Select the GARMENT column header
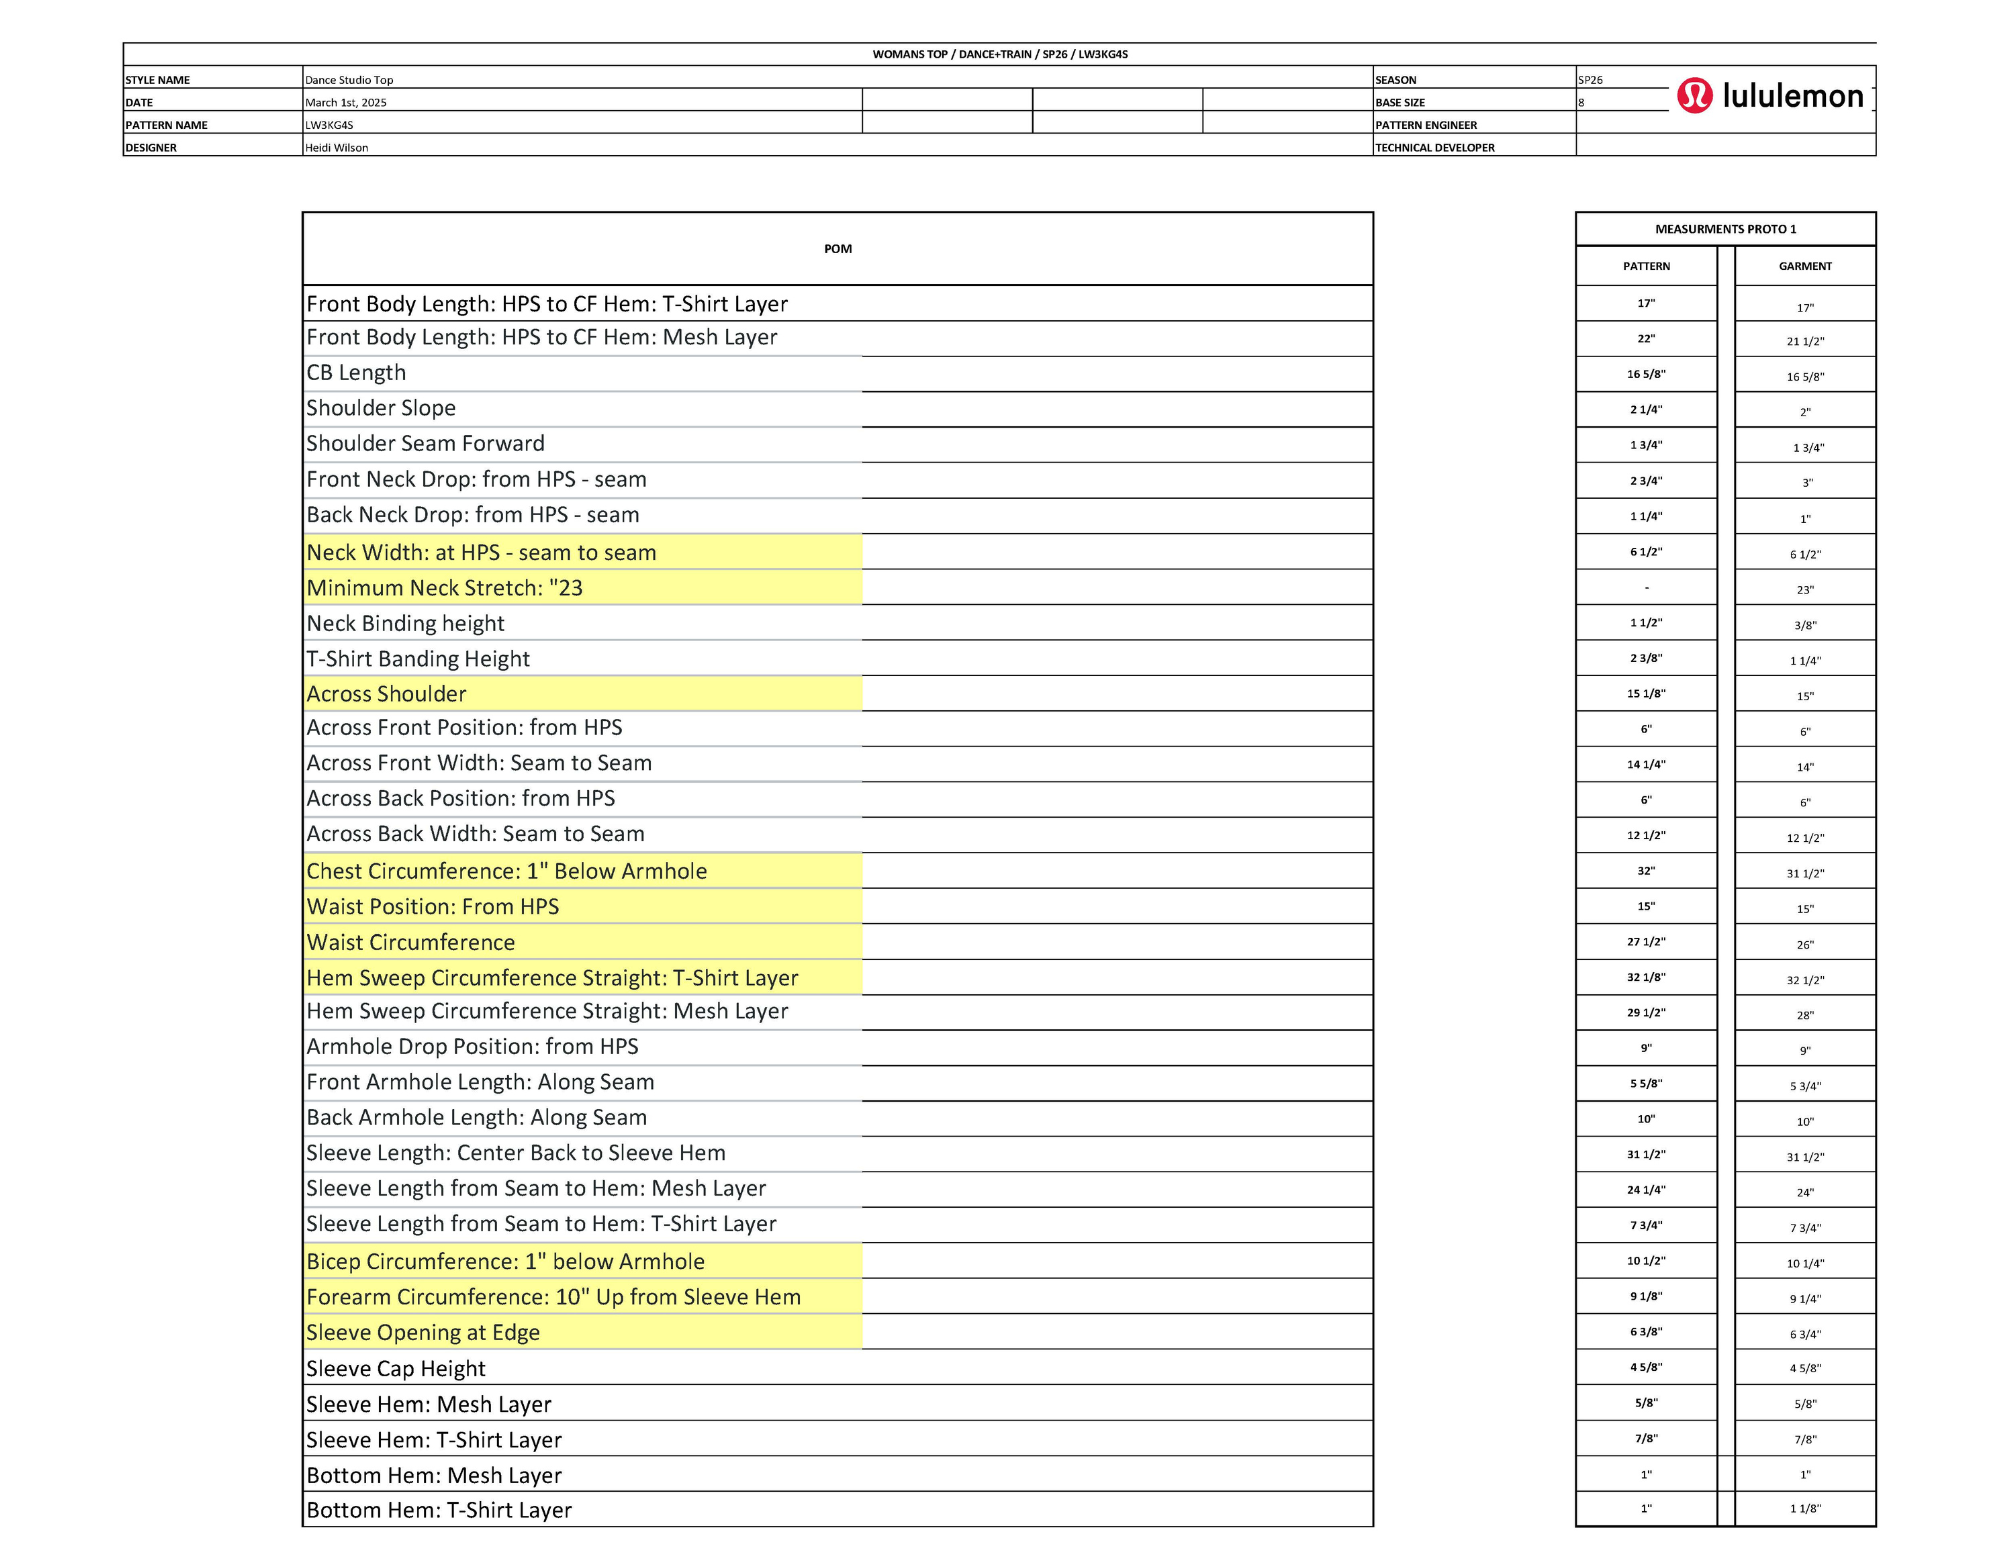The width and height of the screenshot is (2000, 1545). tap(1805, 266)
